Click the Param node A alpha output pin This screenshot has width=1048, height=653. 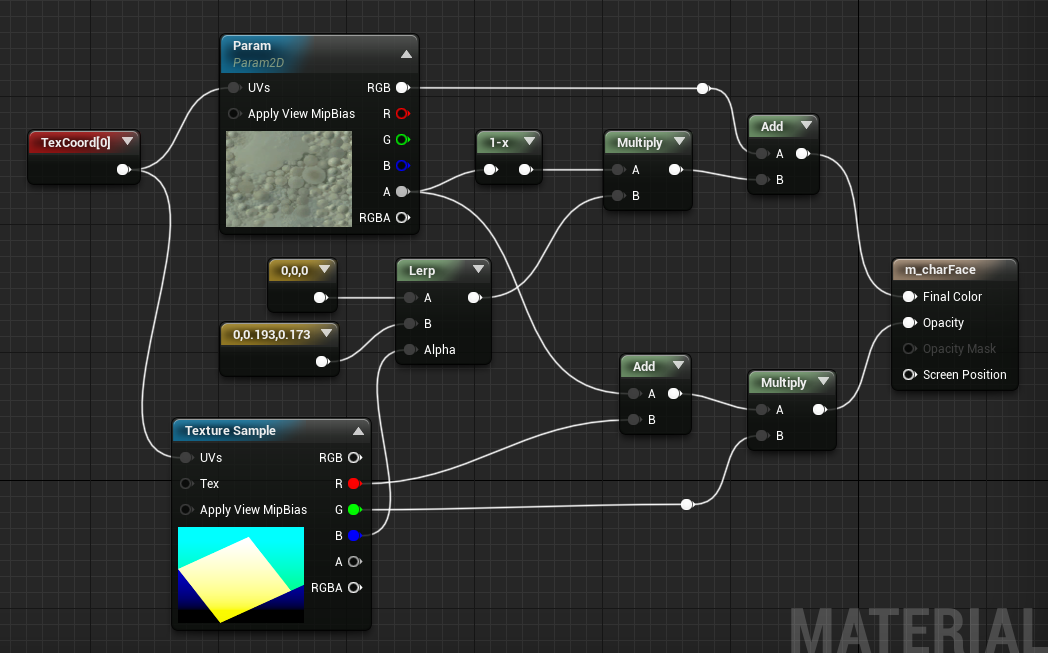[402, 192]
